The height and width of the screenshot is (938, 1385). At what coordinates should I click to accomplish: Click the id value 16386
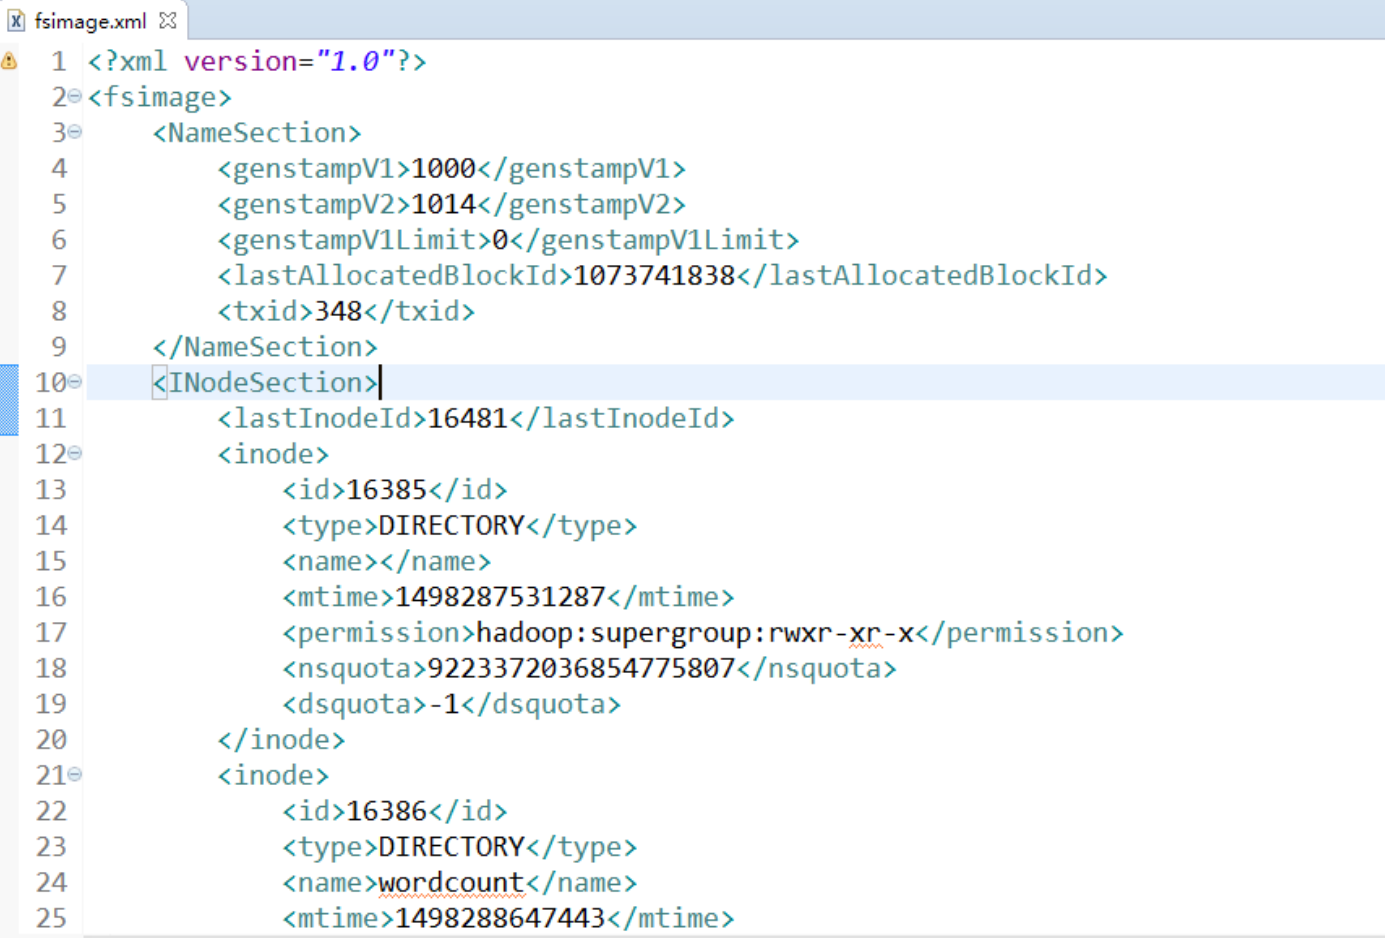[386, 811]
